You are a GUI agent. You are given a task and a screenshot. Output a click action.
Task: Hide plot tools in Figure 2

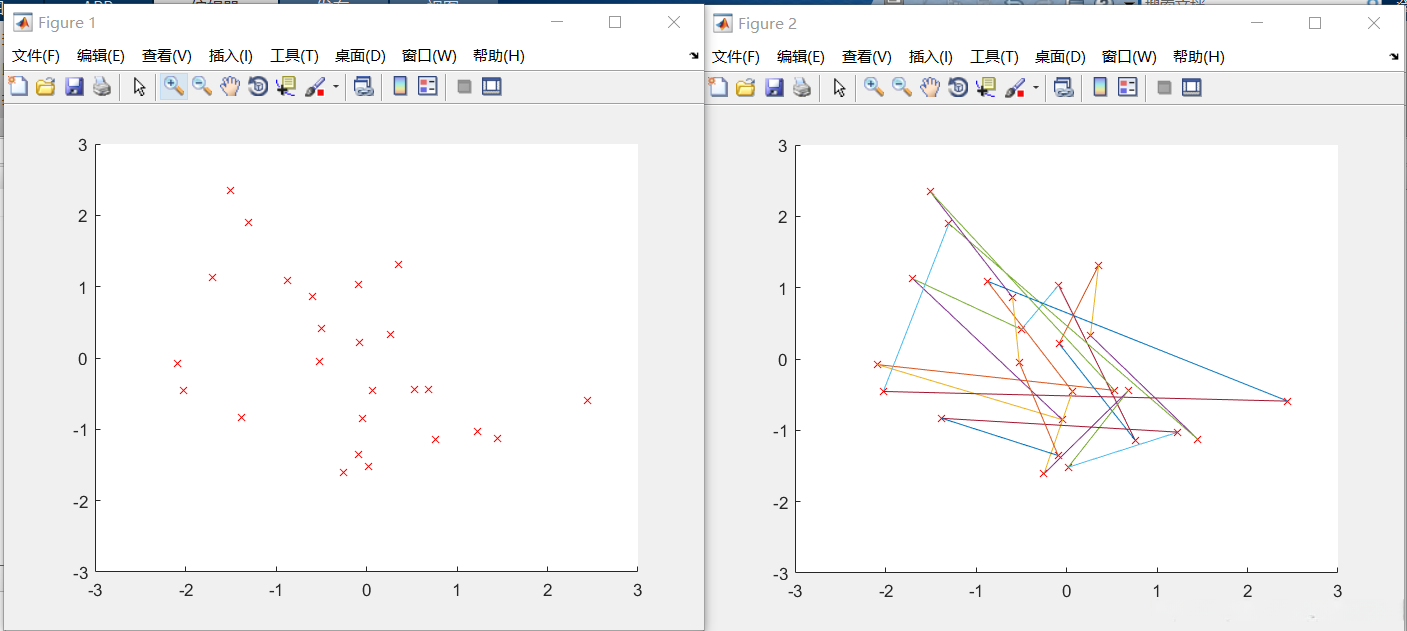point(1164,88)
